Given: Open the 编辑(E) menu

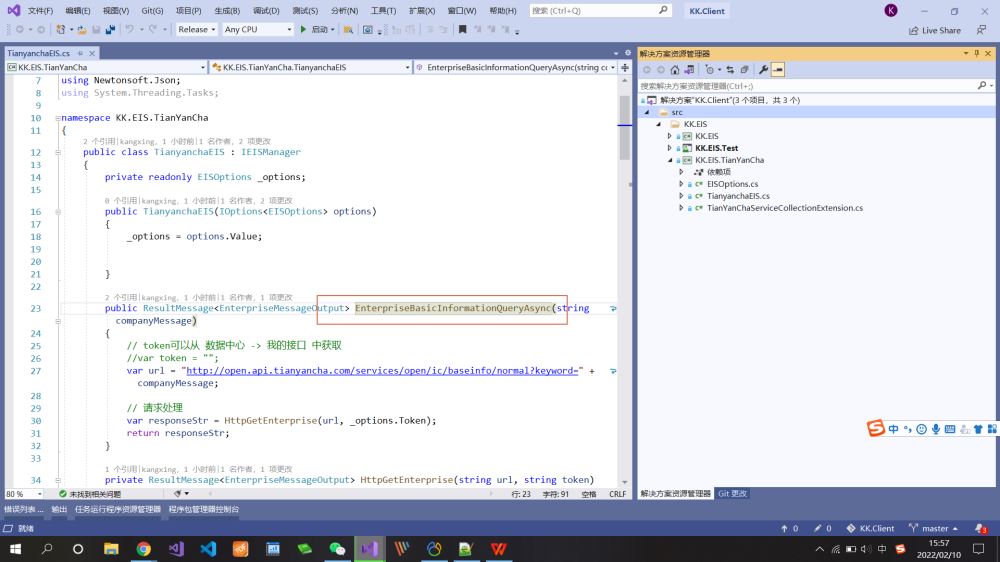Looking at the screenshot, I should [78, 11].
